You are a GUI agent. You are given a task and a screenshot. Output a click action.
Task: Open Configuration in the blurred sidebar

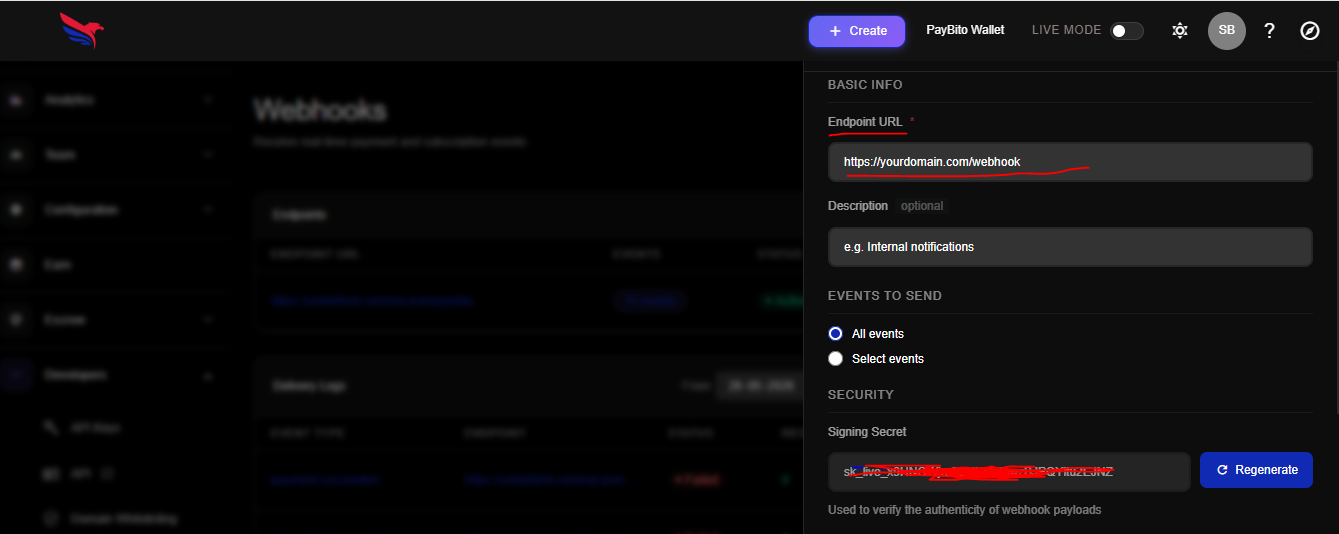coord(81,210)
